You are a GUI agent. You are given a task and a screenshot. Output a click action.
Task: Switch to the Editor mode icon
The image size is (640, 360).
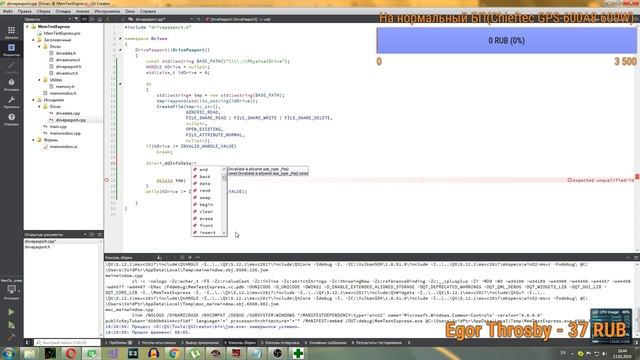[11, 49]
